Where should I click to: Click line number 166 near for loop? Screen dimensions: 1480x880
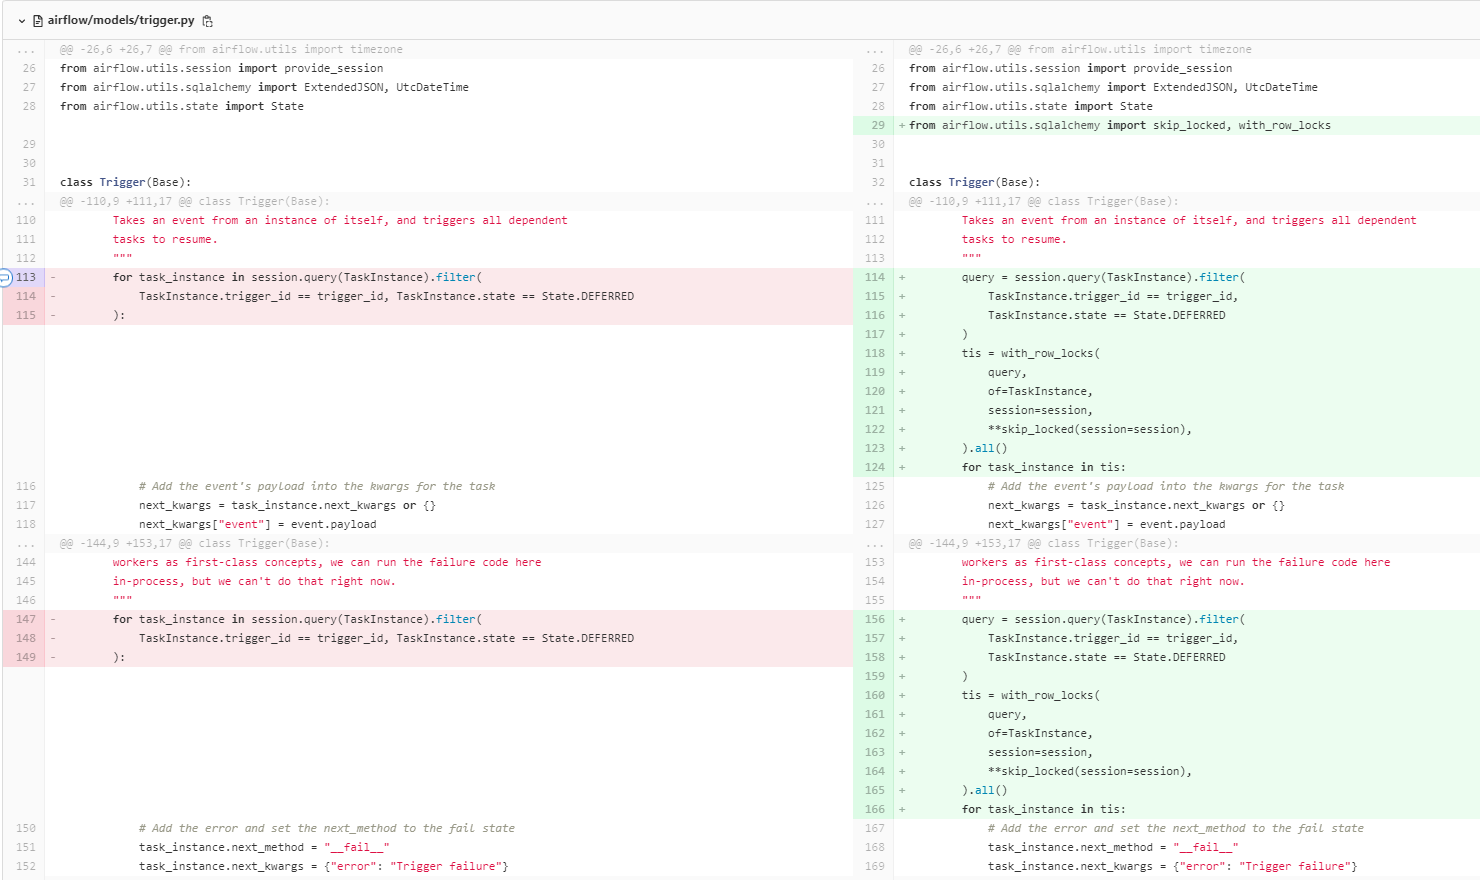(875, 808)
